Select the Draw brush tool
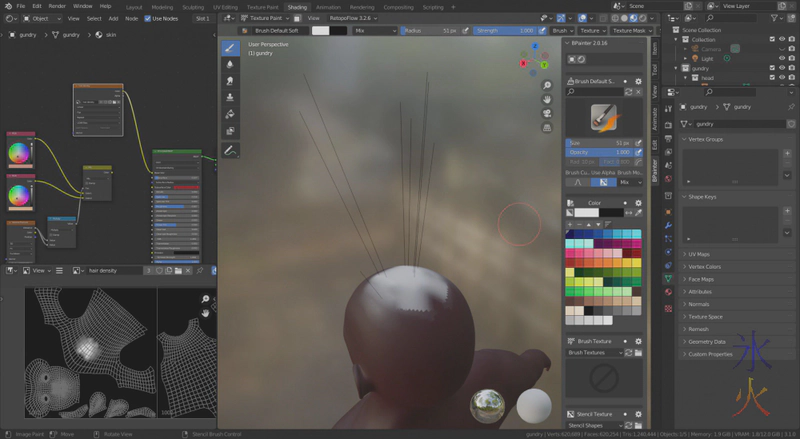The image size is (800, 439). (x=230, y=48)
